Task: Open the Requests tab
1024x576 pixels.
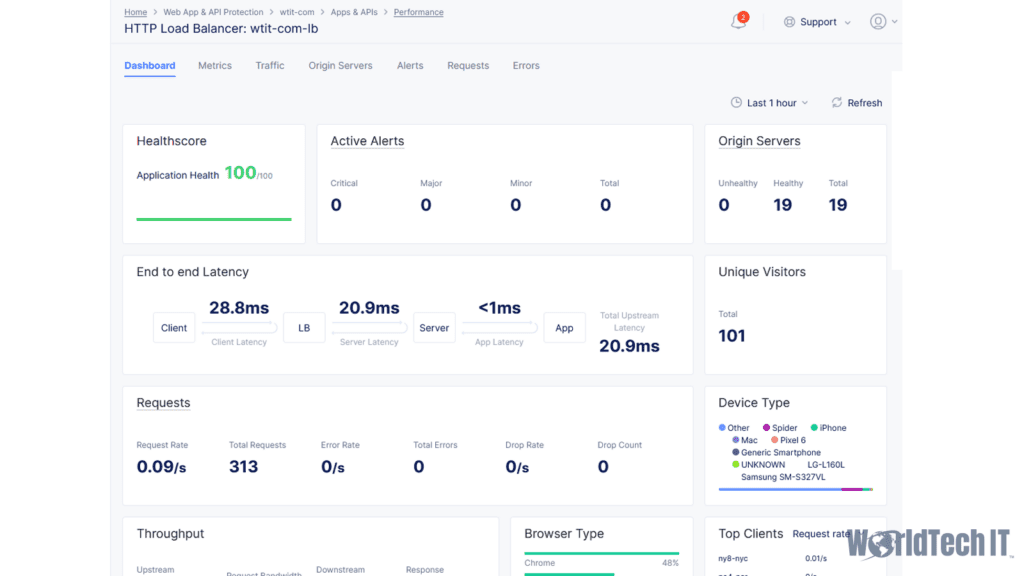Action: 468,65
